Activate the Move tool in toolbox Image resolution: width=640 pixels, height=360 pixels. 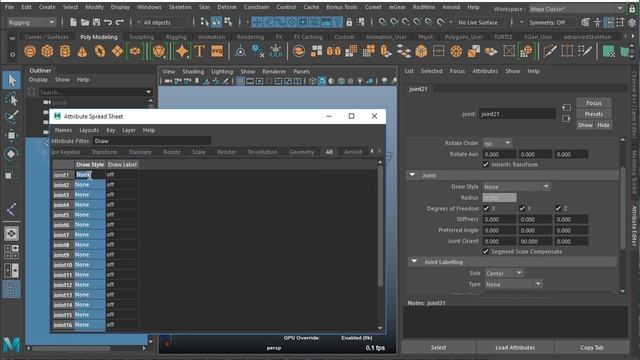[x=11, y=135]
